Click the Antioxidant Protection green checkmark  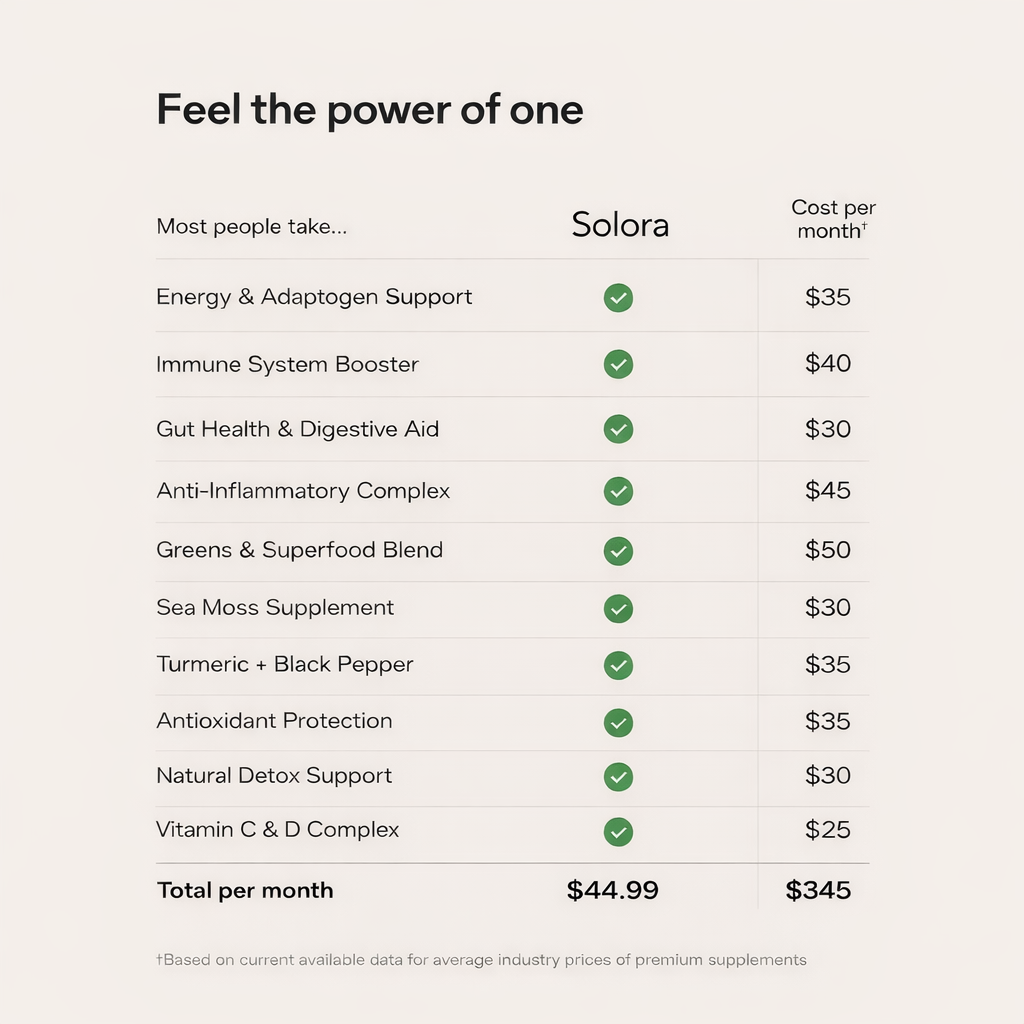(618, 722)
